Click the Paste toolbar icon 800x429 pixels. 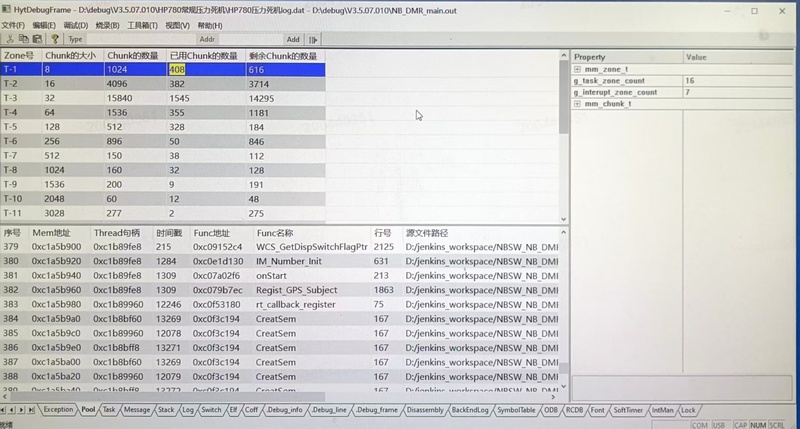37,39
